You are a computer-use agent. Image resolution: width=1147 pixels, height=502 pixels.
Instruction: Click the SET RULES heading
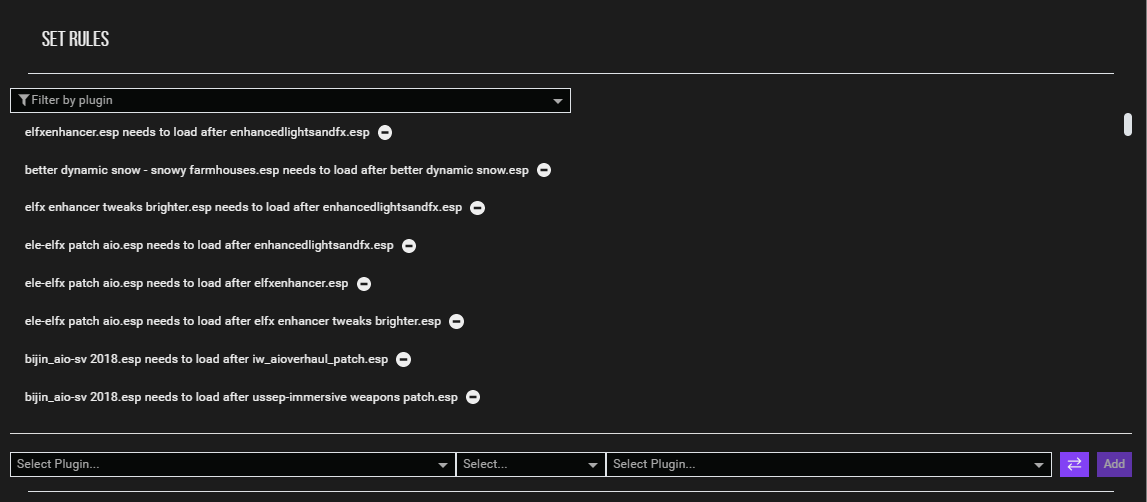75,40
